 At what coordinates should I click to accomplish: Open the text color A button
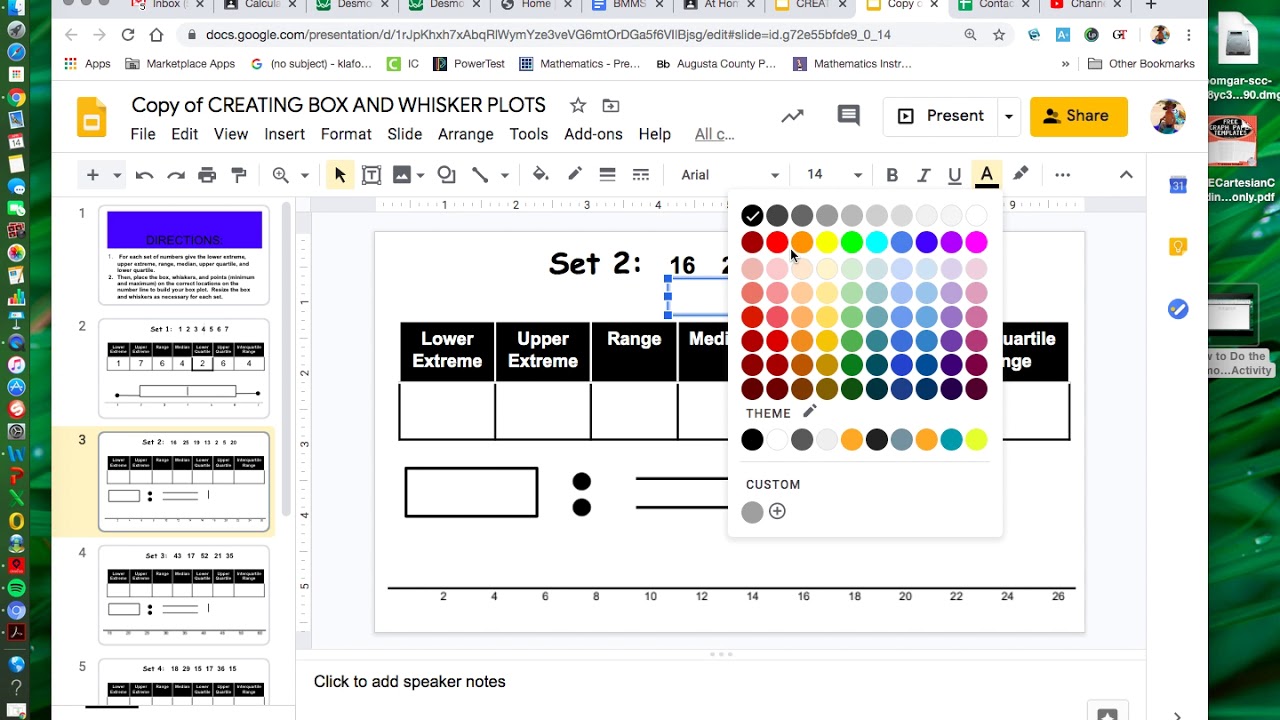[x=987, y=176]
